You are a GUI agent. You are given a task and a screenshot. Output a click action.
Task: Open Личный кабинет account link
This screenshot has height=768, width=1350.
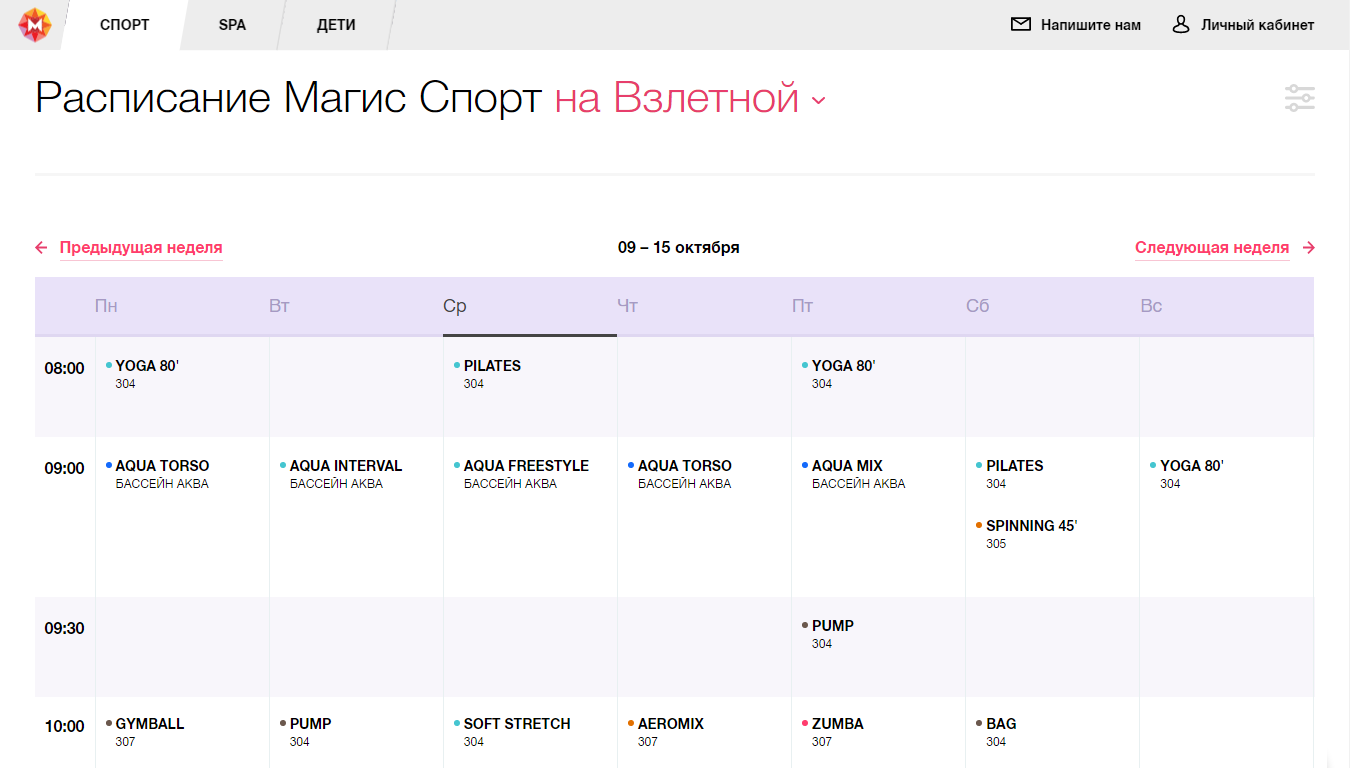click(1257, 25)
